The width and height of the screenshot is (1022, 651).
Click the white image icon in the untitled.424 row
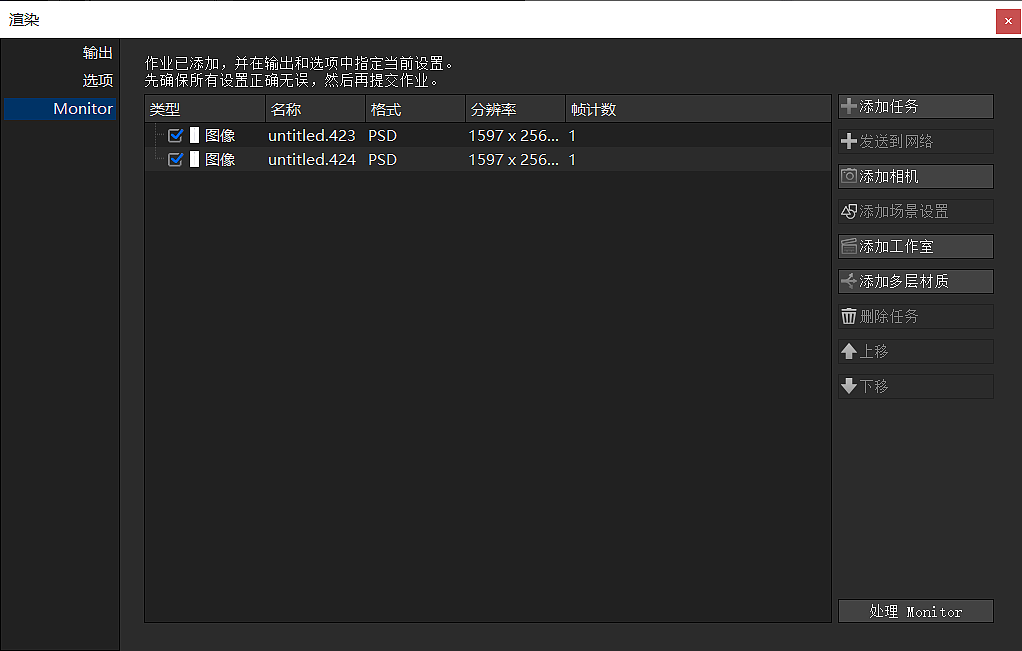coord(194,159)
